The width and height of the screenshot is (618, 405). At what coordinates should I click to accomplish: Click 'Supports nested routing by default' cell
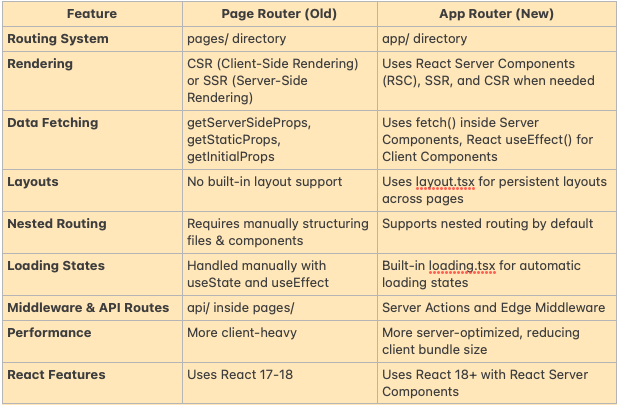[497, 232]
